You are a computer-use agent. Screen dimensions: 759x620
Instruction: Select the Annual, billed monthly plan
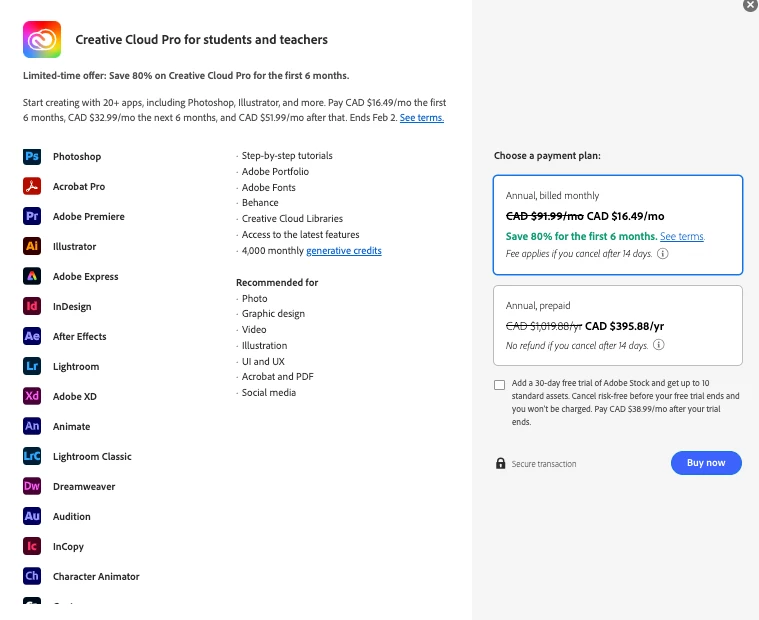tap(618, 225)
